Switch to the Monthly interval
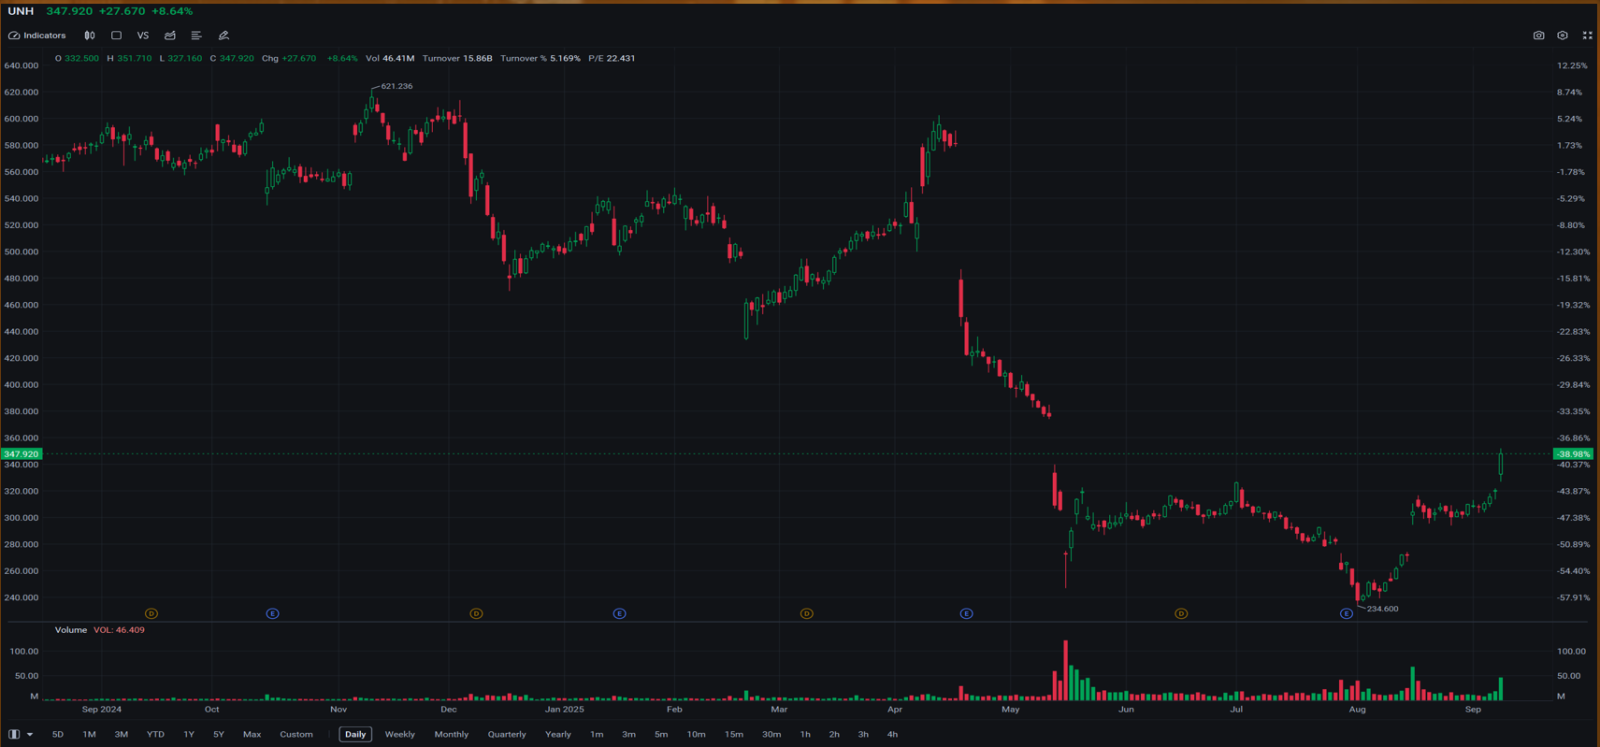Screen dimensions: 1600x747 pos(451,734)
